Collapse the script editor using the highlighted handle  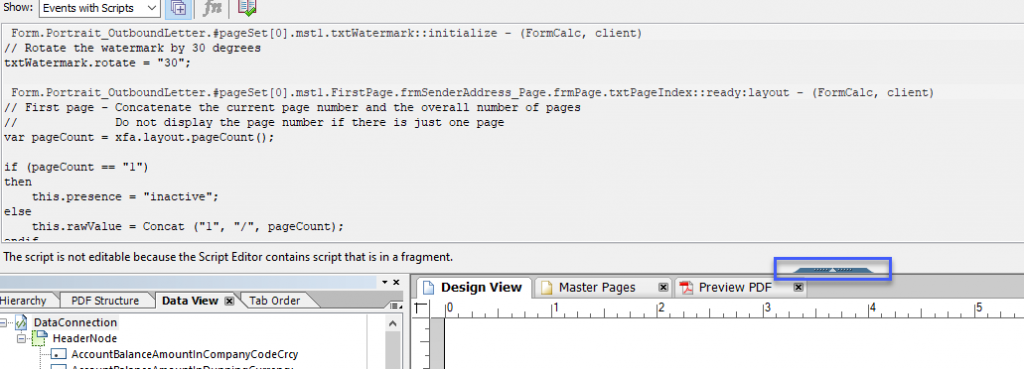click(x=832, y=268)
